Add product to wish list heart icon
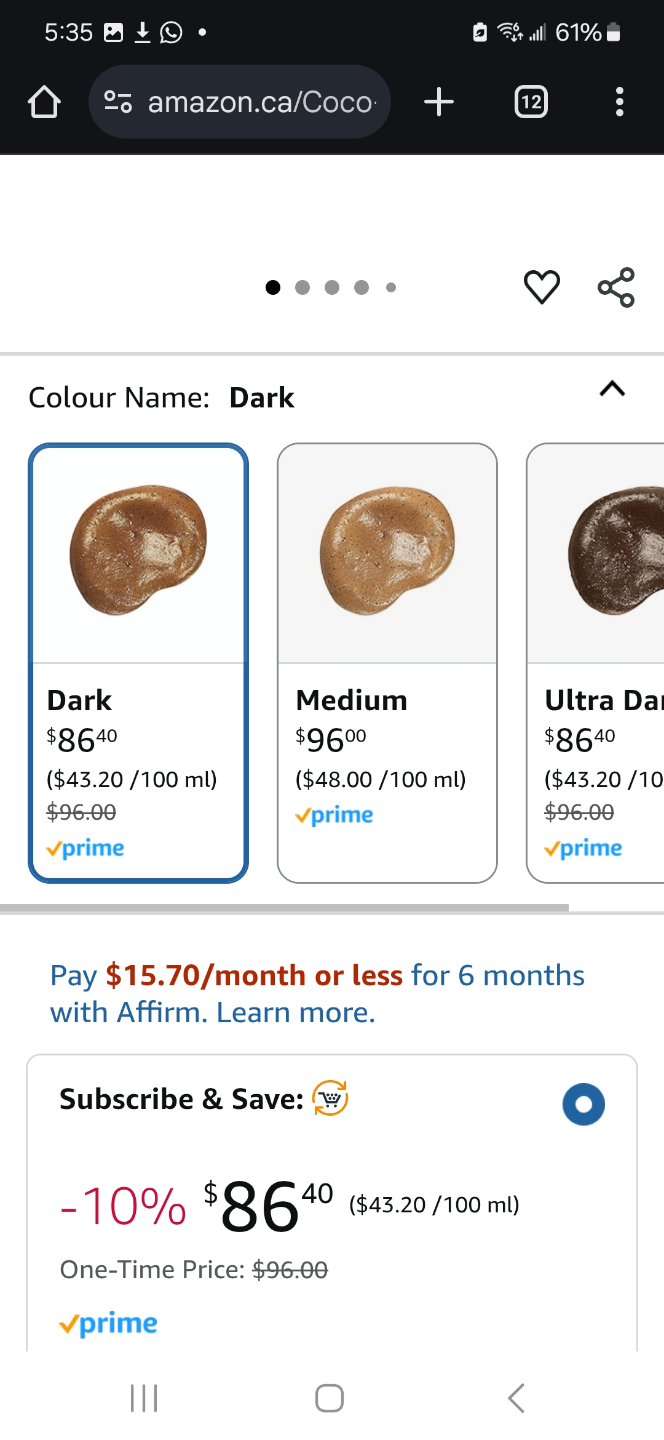This screenshot has width=664, height=1440. pos(542,288)
